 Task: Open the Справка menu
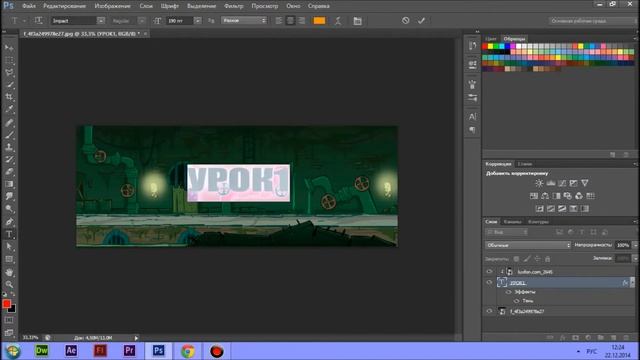point(319,6)
